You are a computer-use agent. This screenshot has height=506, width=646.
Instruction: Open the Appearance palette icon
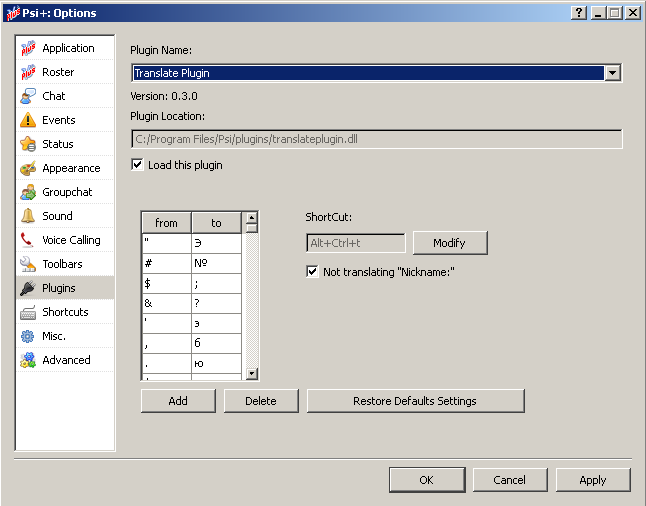coord(28,168)
